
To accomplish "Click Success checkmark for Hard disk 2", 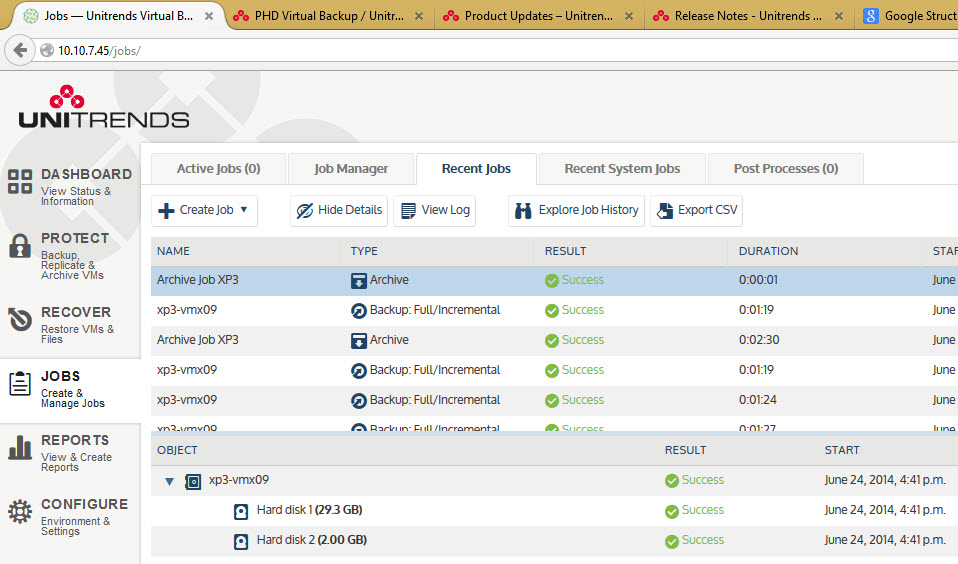I will pos(671,541).
